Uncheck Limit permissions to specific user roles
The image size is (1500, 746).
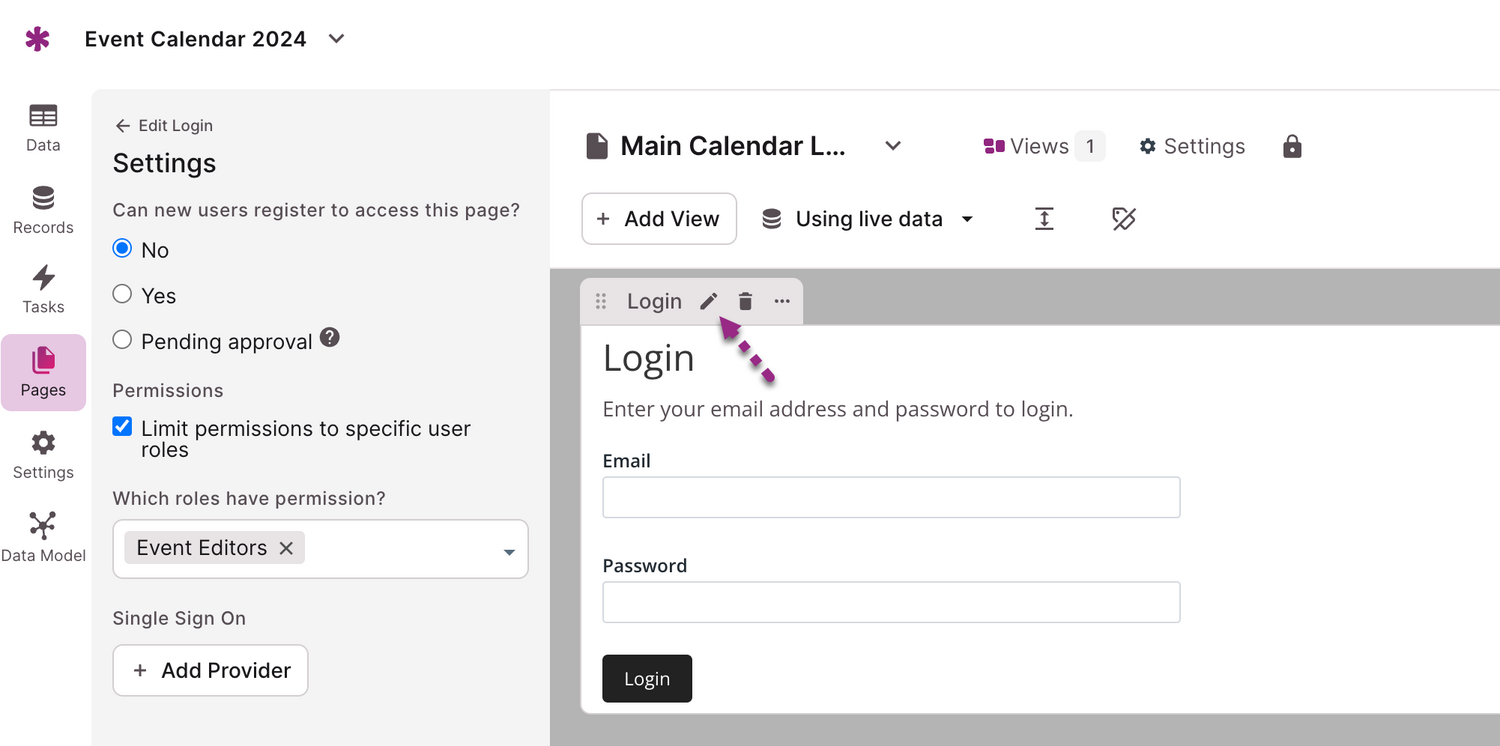pos(122,427)
